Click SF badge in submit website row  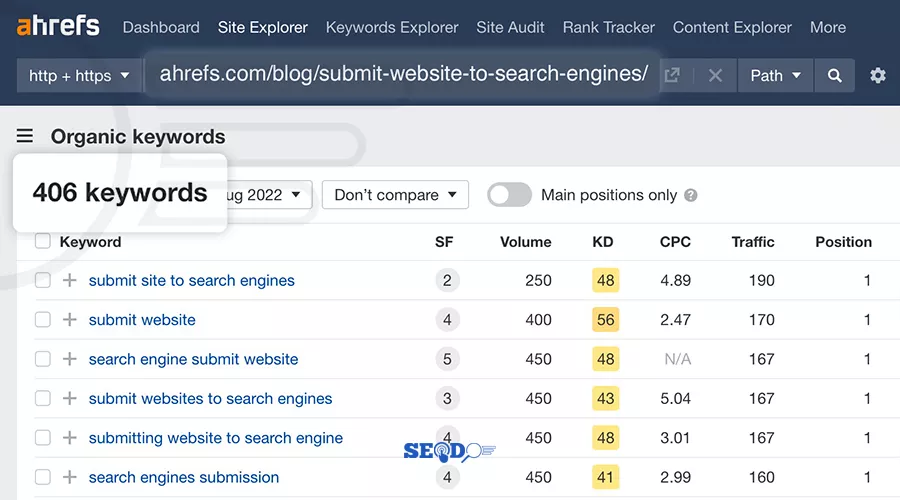447,319
